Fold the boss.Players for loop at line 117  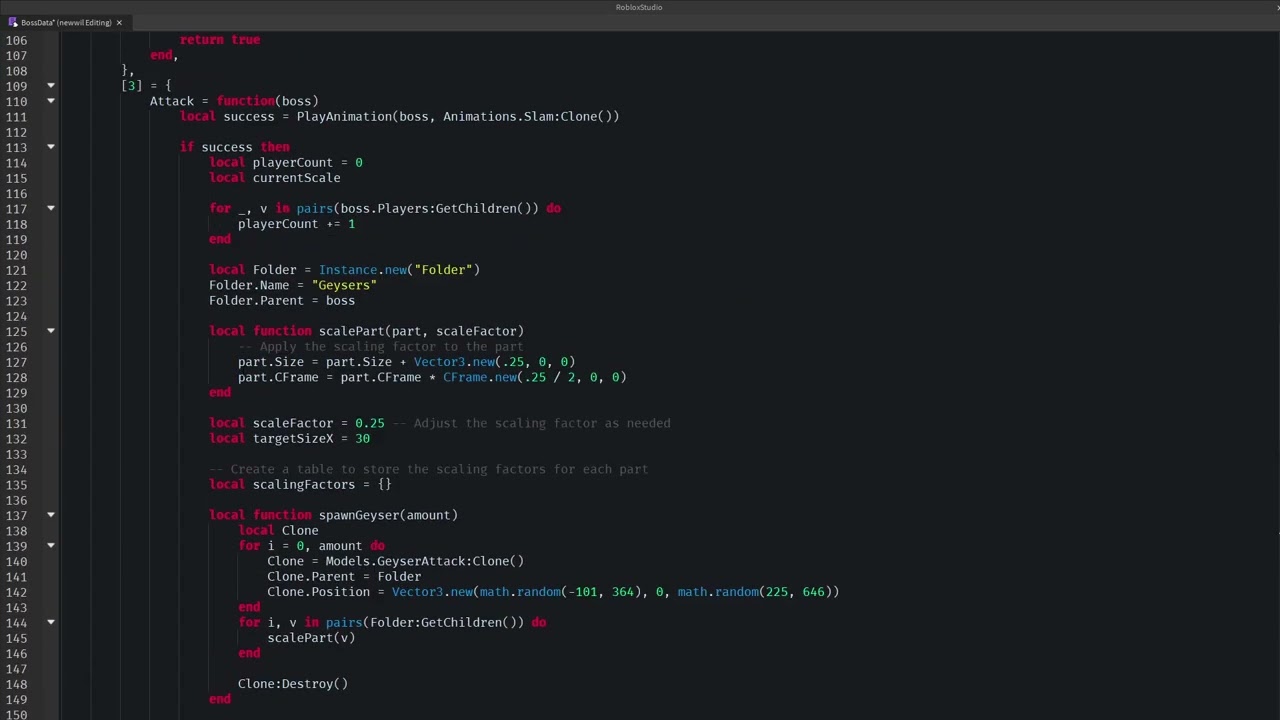tap(51, 208)
